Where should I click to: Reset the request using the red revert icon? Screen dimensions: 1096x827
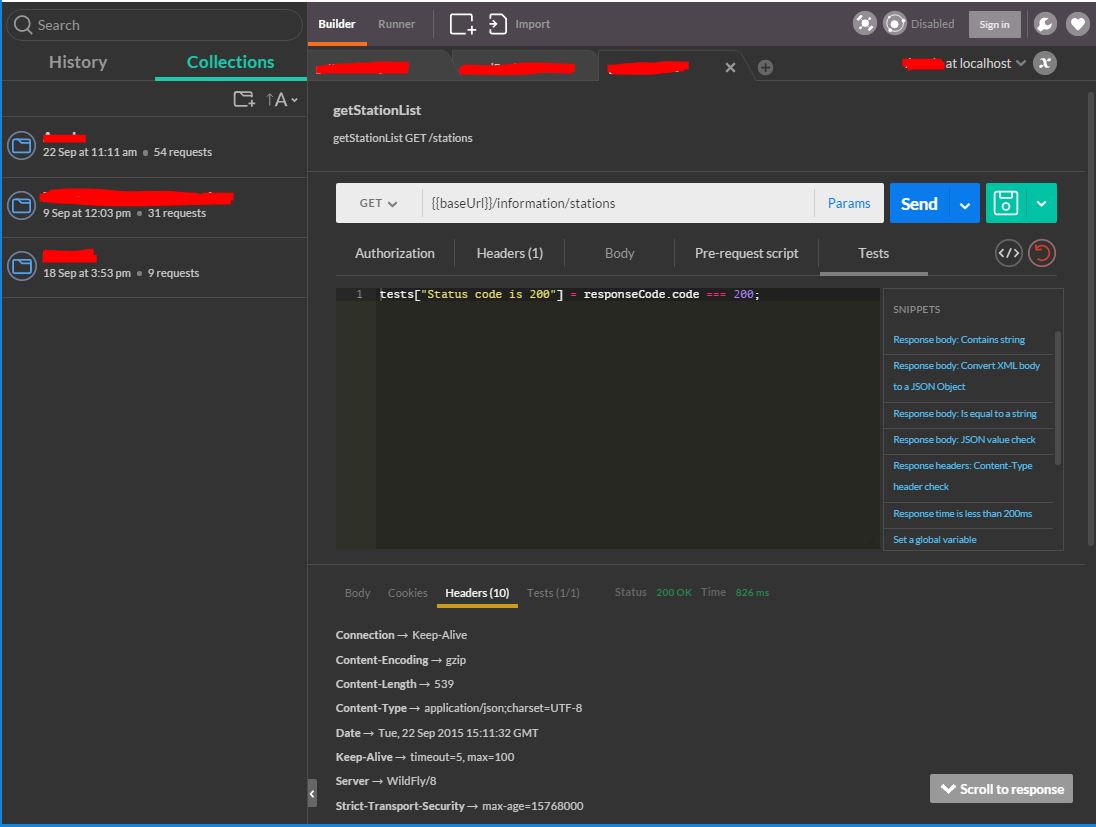pos(1042,253)
